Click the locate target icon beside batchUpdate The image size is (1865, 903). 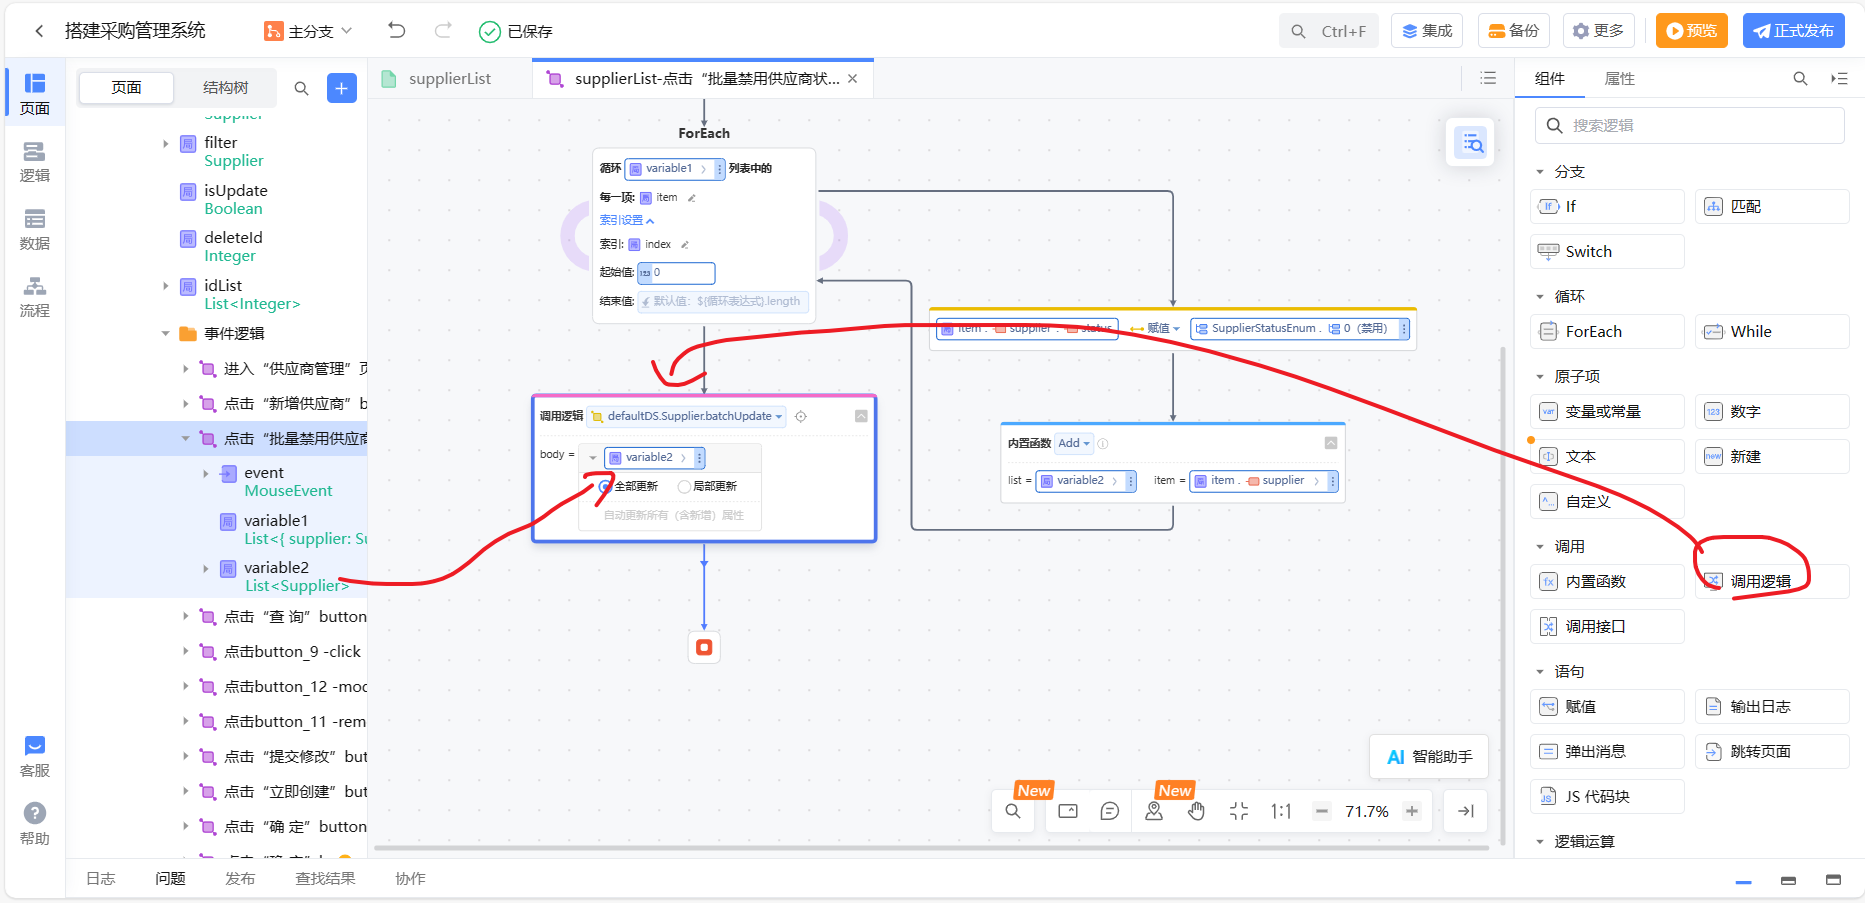pyautogui.click(x=800, y=416)
